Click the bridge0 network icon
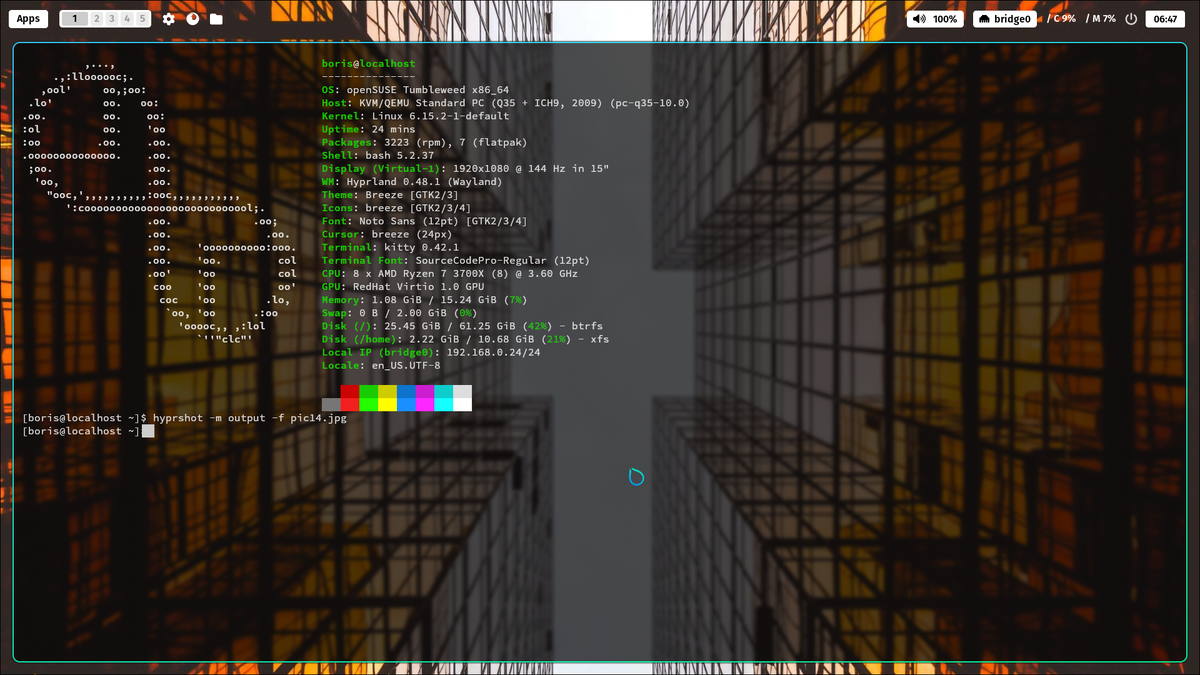 point(984,18)
